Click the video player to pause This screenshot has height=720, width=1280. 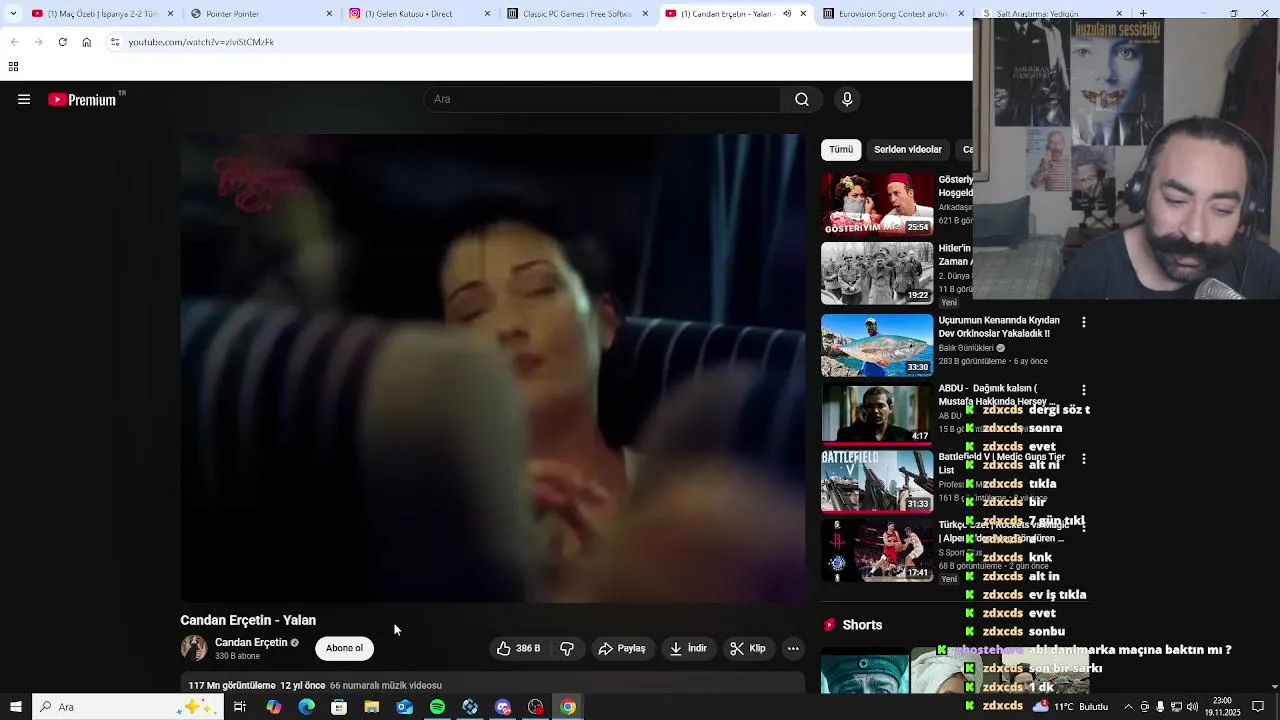click(x=492, y=368)
